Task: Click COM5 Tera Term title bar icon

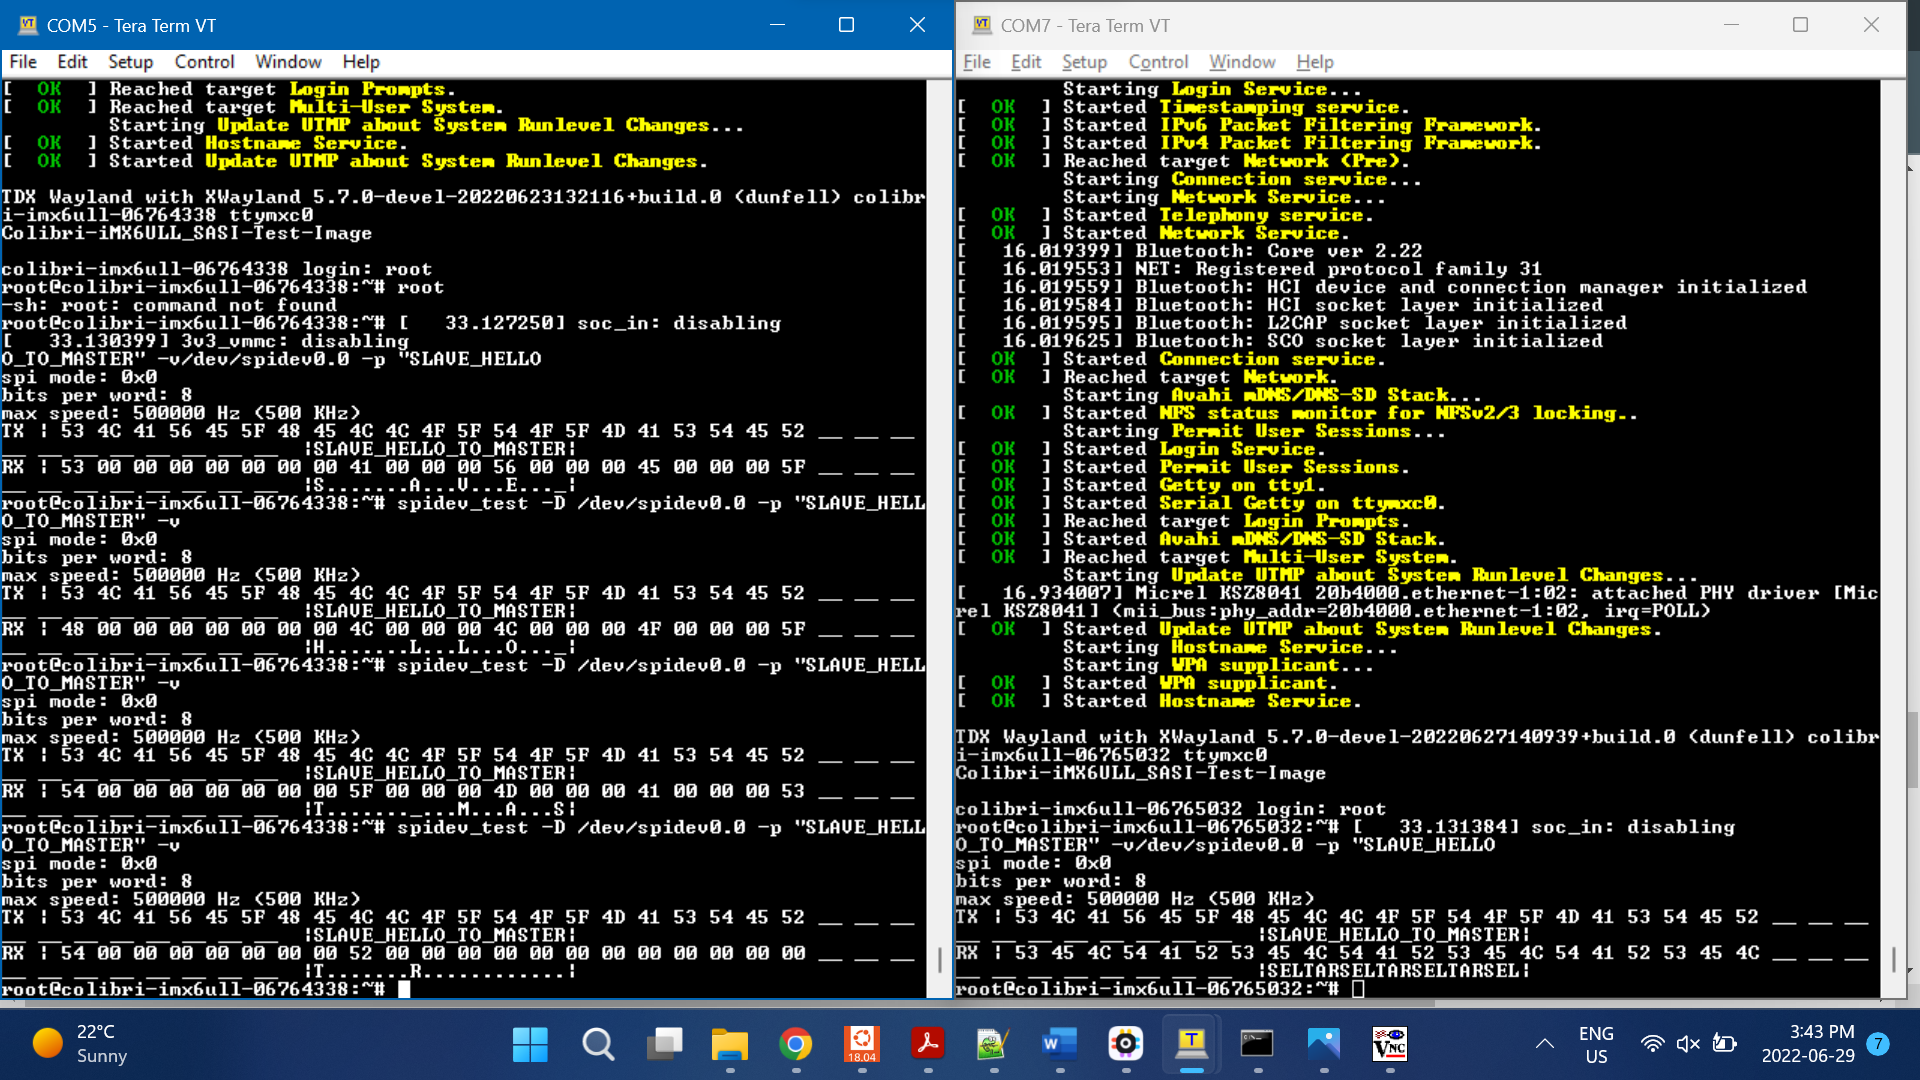Action: click(27, 25)
